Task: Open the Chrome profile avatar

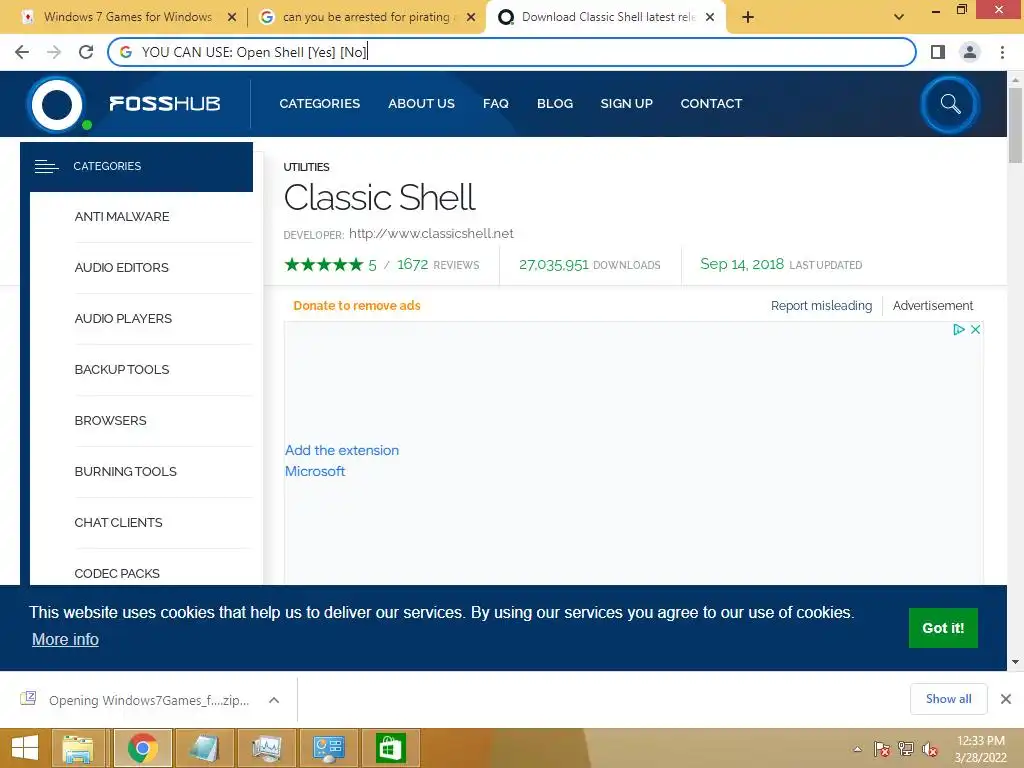Action: pos(970,52)
